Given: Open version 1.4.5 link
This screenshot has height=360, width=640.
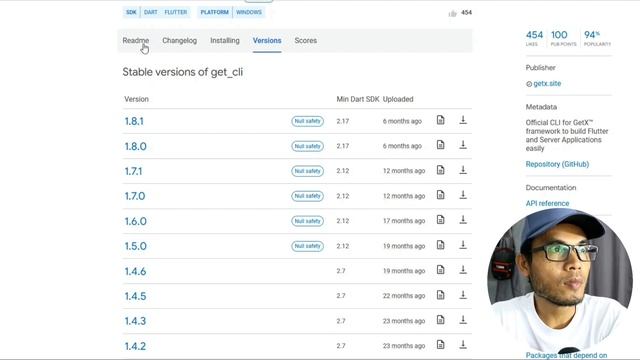Looking at the screenshot, I should (135, 296).
